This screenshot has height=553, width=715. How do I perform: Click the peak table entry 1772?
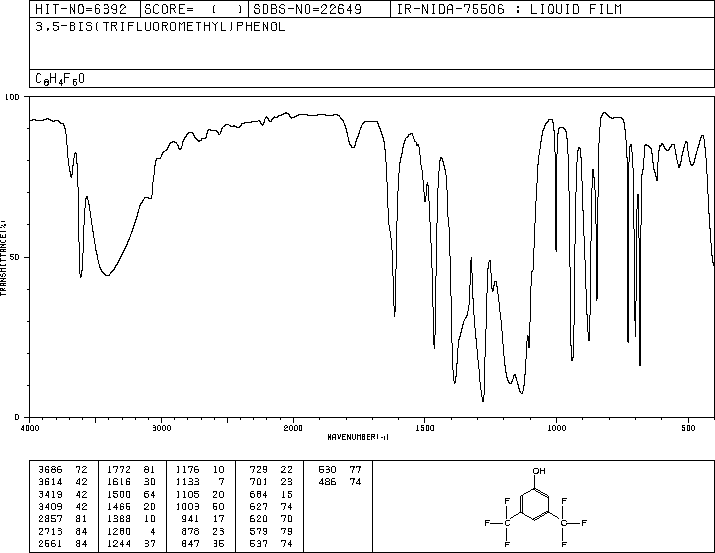[119, 470]
